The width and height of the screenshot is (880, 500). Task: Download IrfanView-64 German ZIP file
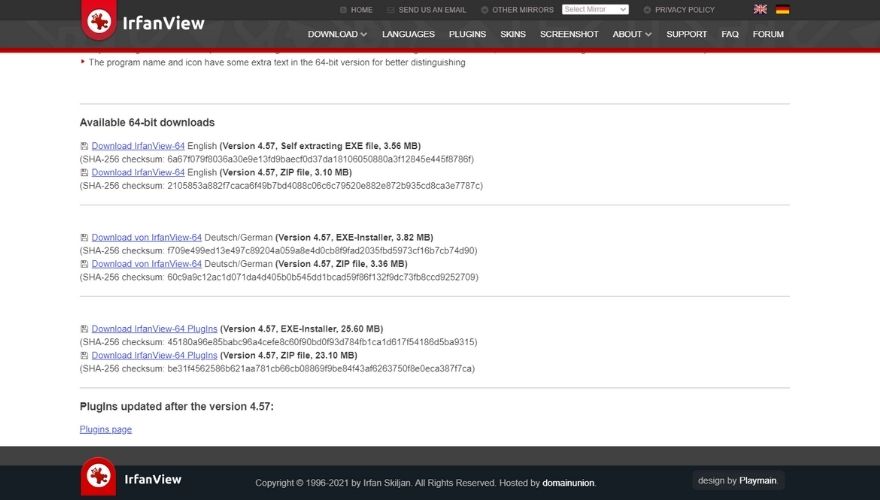[146, 264]
